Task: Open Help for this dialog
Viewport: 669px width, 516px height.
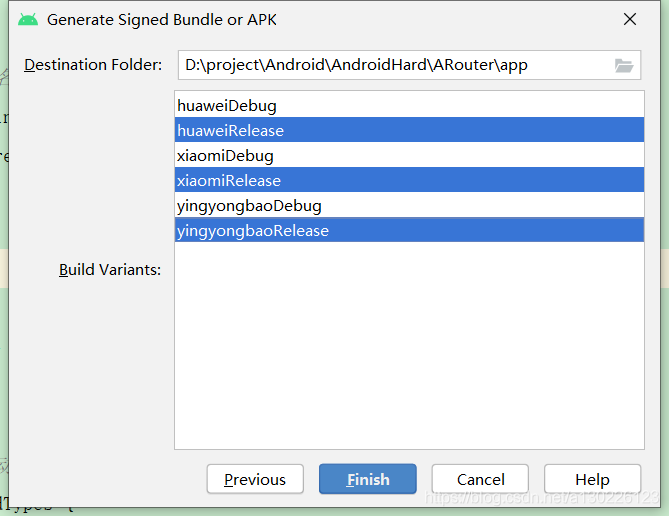Action: pyautogui.click(x=592, y=479)
